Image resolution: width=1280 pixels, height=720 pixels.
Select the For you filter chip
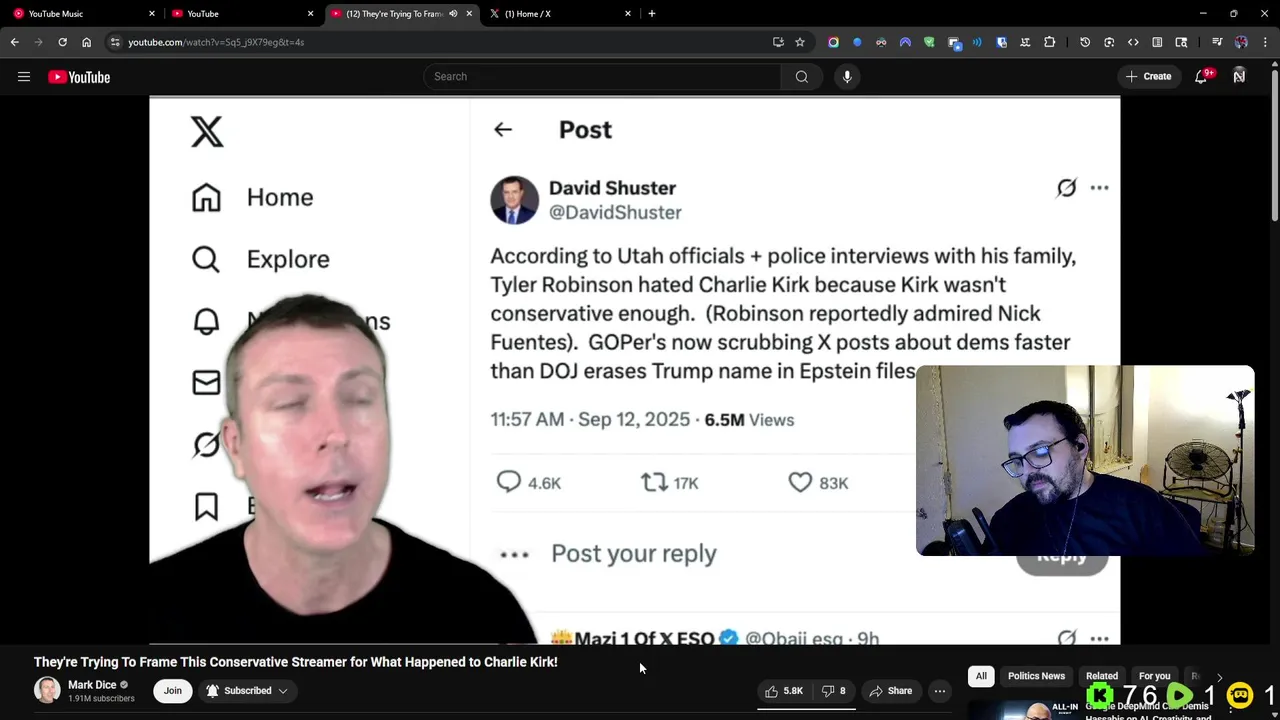1154,676
